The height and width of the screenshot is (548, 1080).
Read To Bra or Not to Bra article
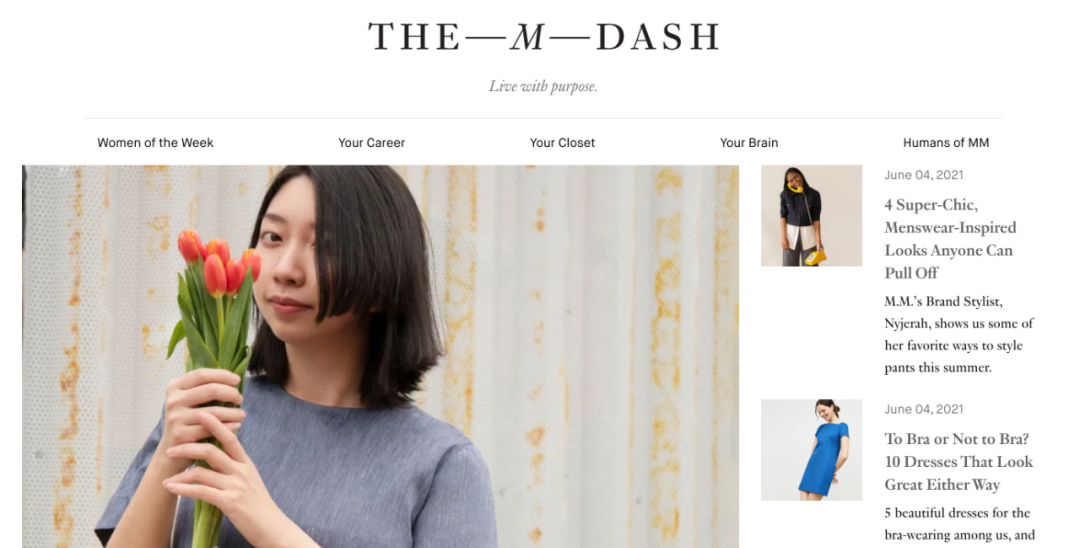pyautogui.click(x=958, y=461)
